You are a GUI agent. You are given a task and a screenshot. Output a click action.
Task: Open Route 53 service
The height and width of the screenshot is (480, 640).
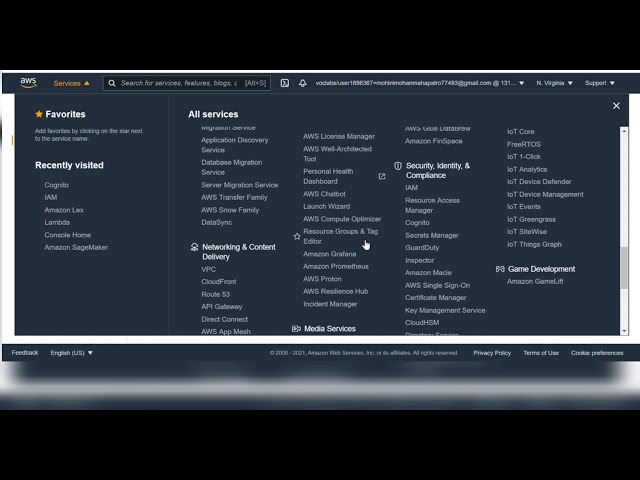pyautogui.click(x=215, y=294)
